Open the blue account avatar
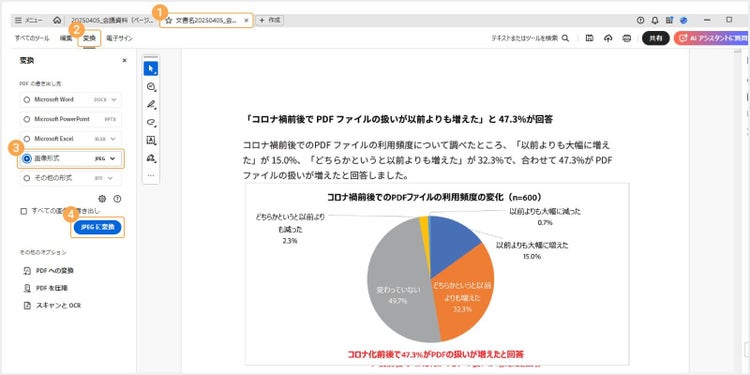This screenshot has height=375, width=750. 684,20
